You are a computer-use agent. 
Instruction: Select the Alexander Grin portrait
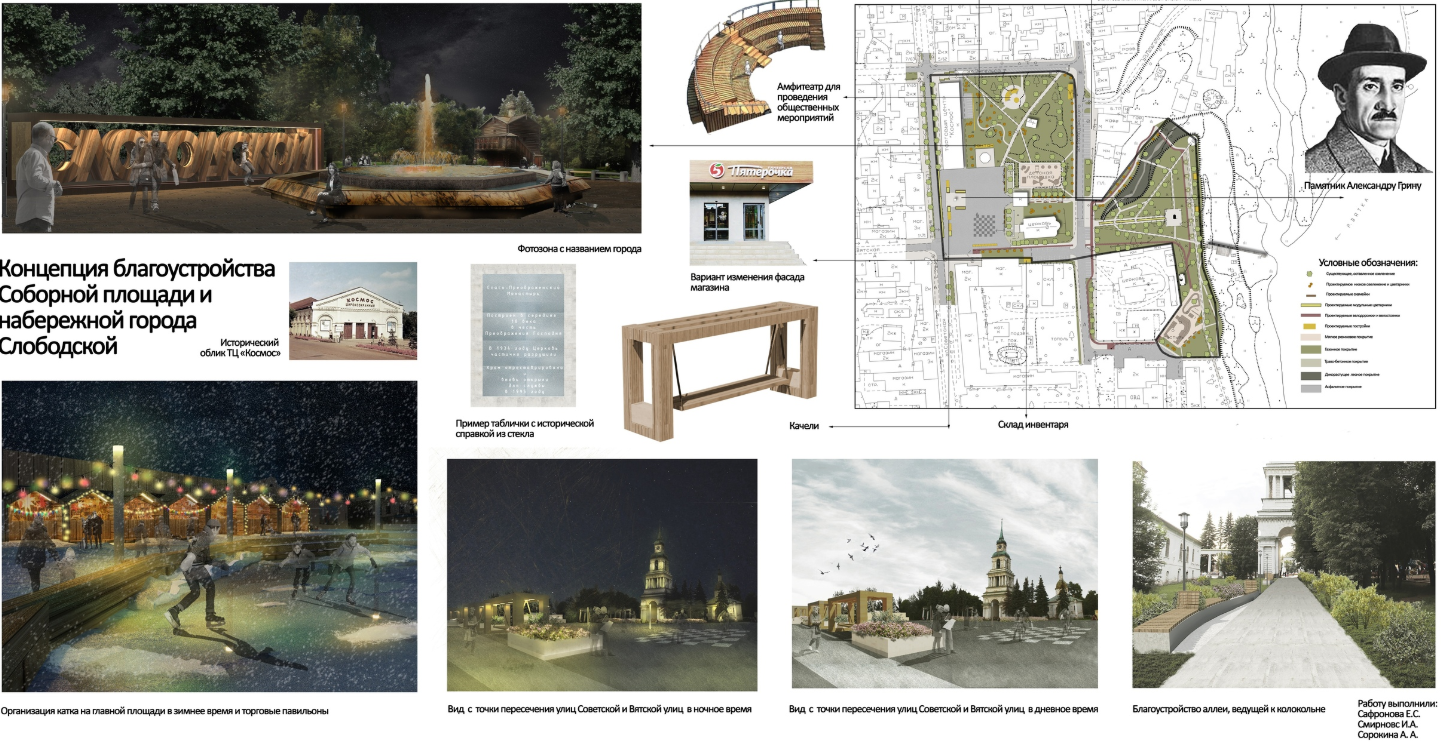1371,96
